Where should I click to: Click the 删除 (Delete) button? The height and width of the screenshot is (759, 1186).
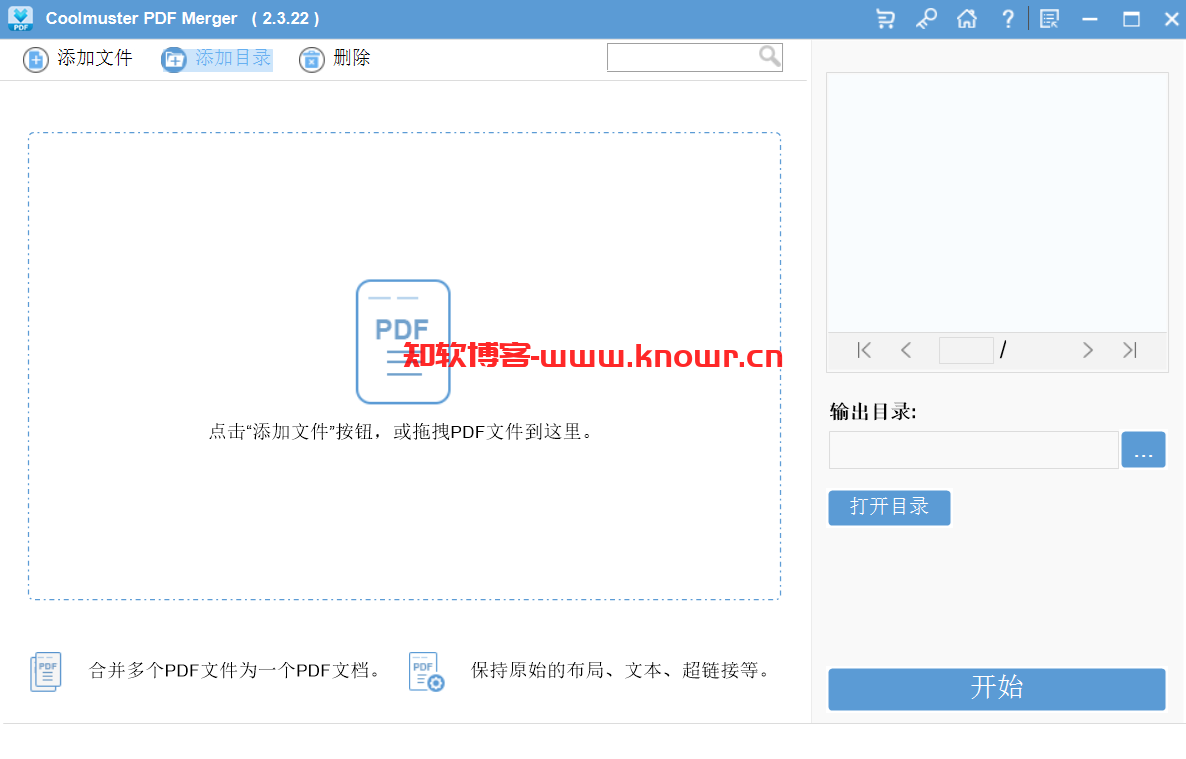click(334, 58)
